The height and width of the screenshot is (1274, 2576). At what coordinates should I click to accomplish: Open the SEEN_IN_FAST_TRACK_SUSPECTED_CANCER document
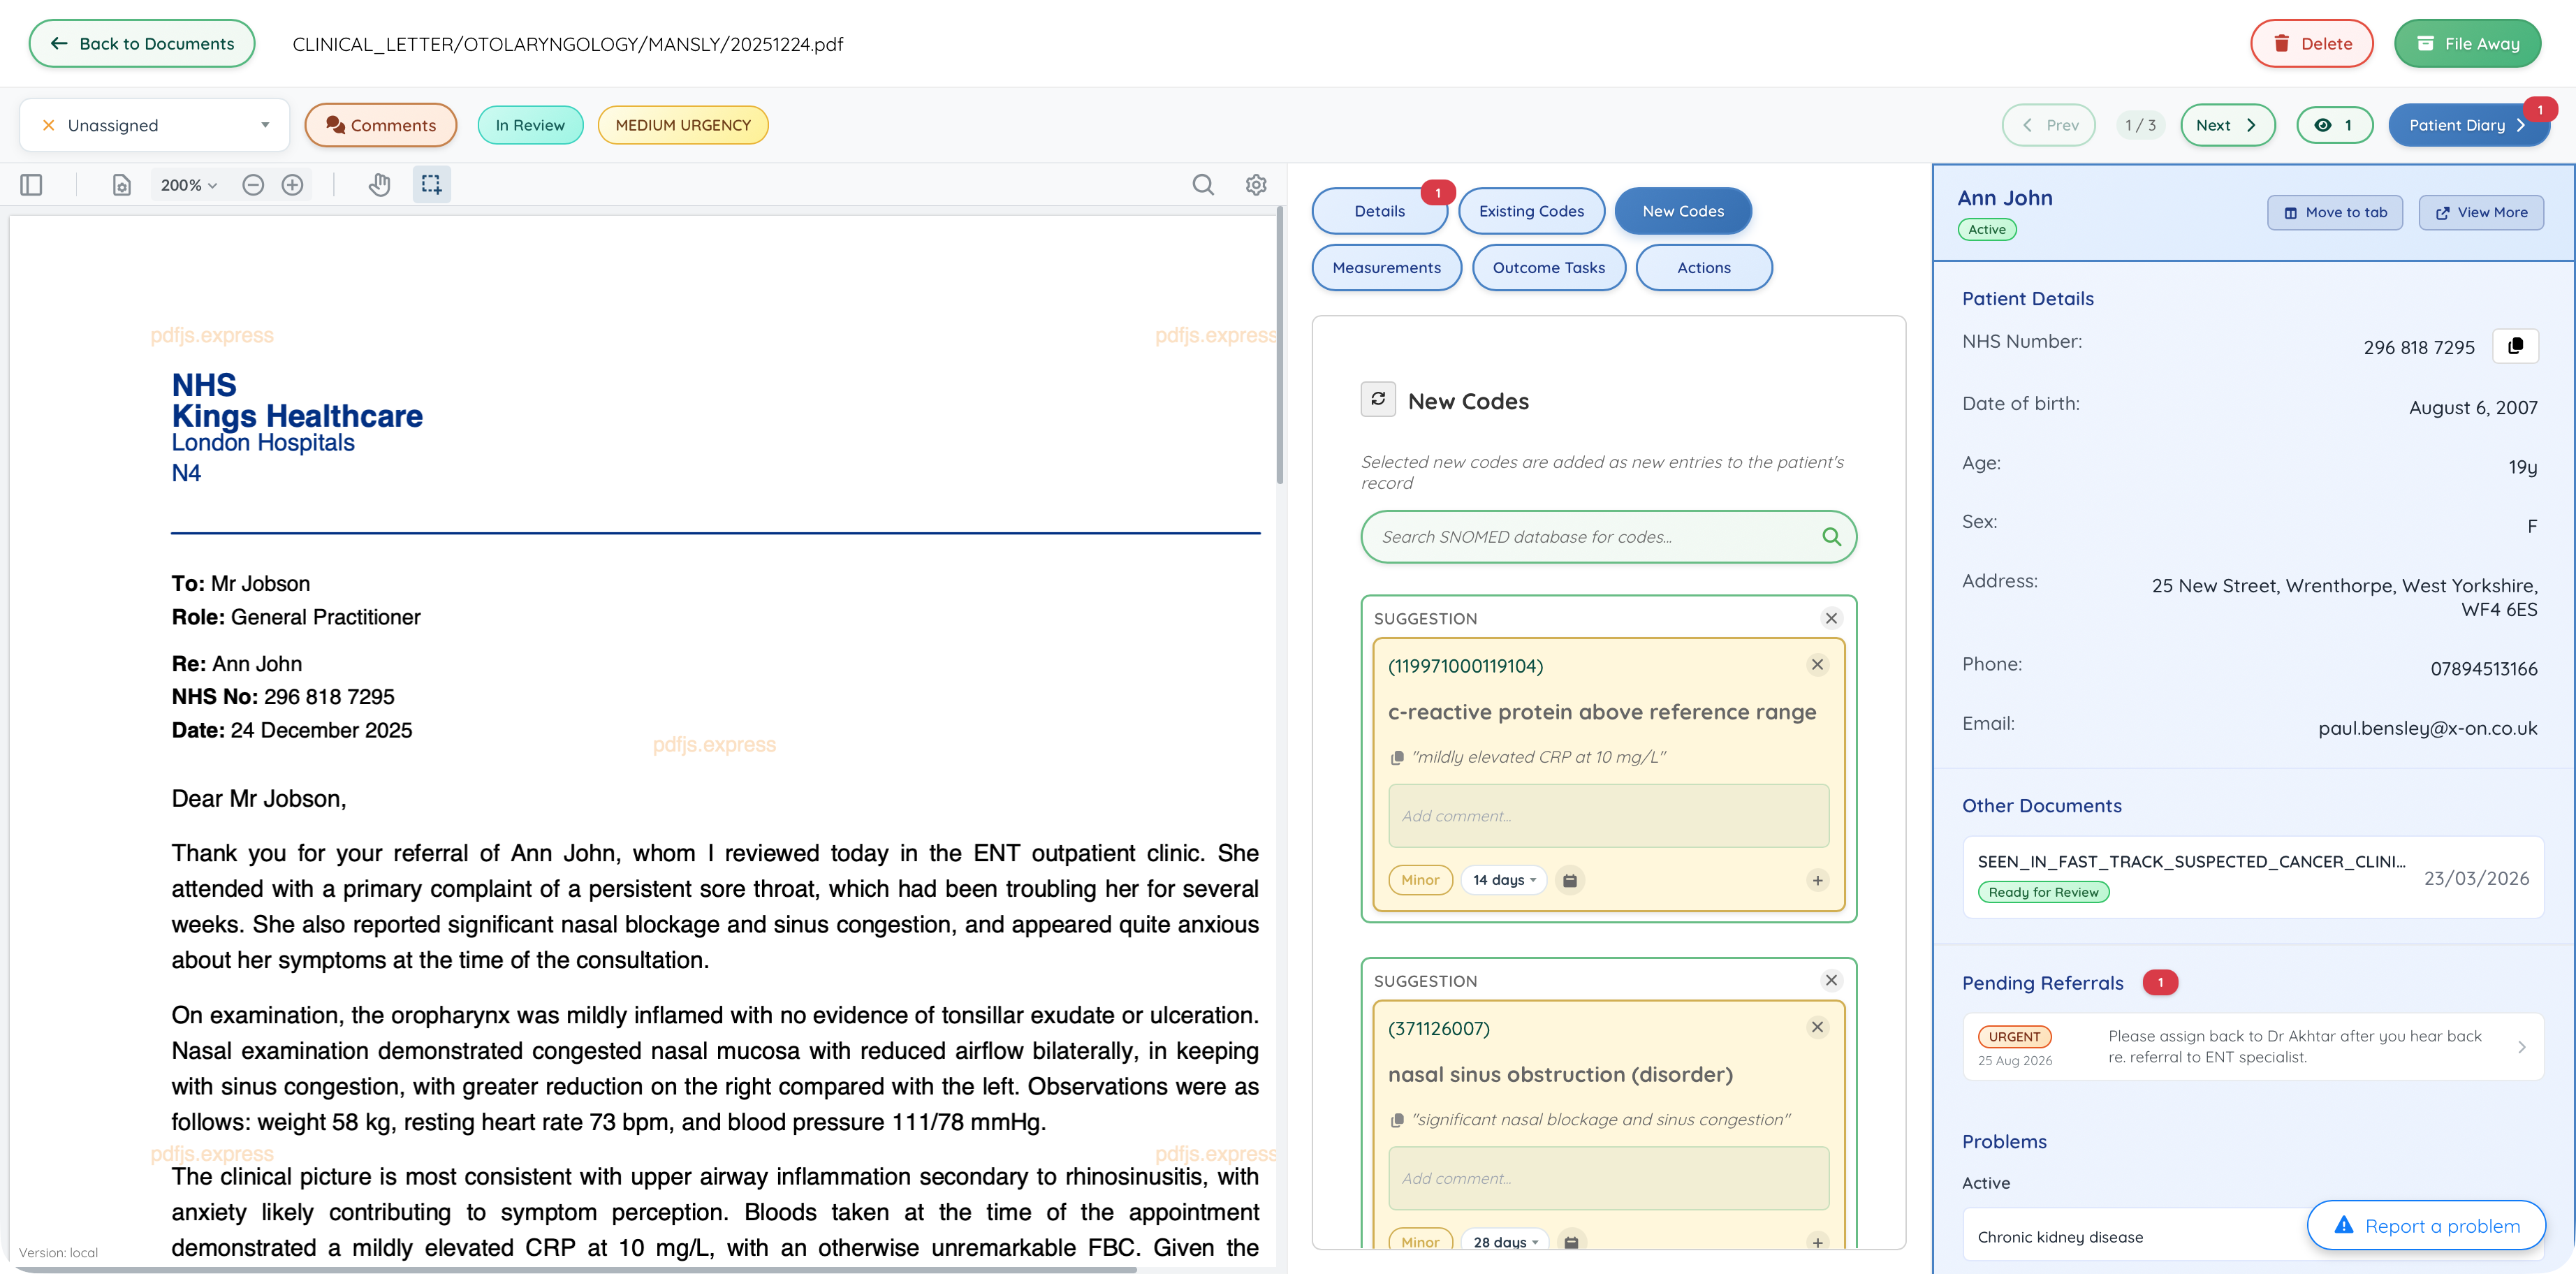pyautogui.click(x=2253, y=877)
